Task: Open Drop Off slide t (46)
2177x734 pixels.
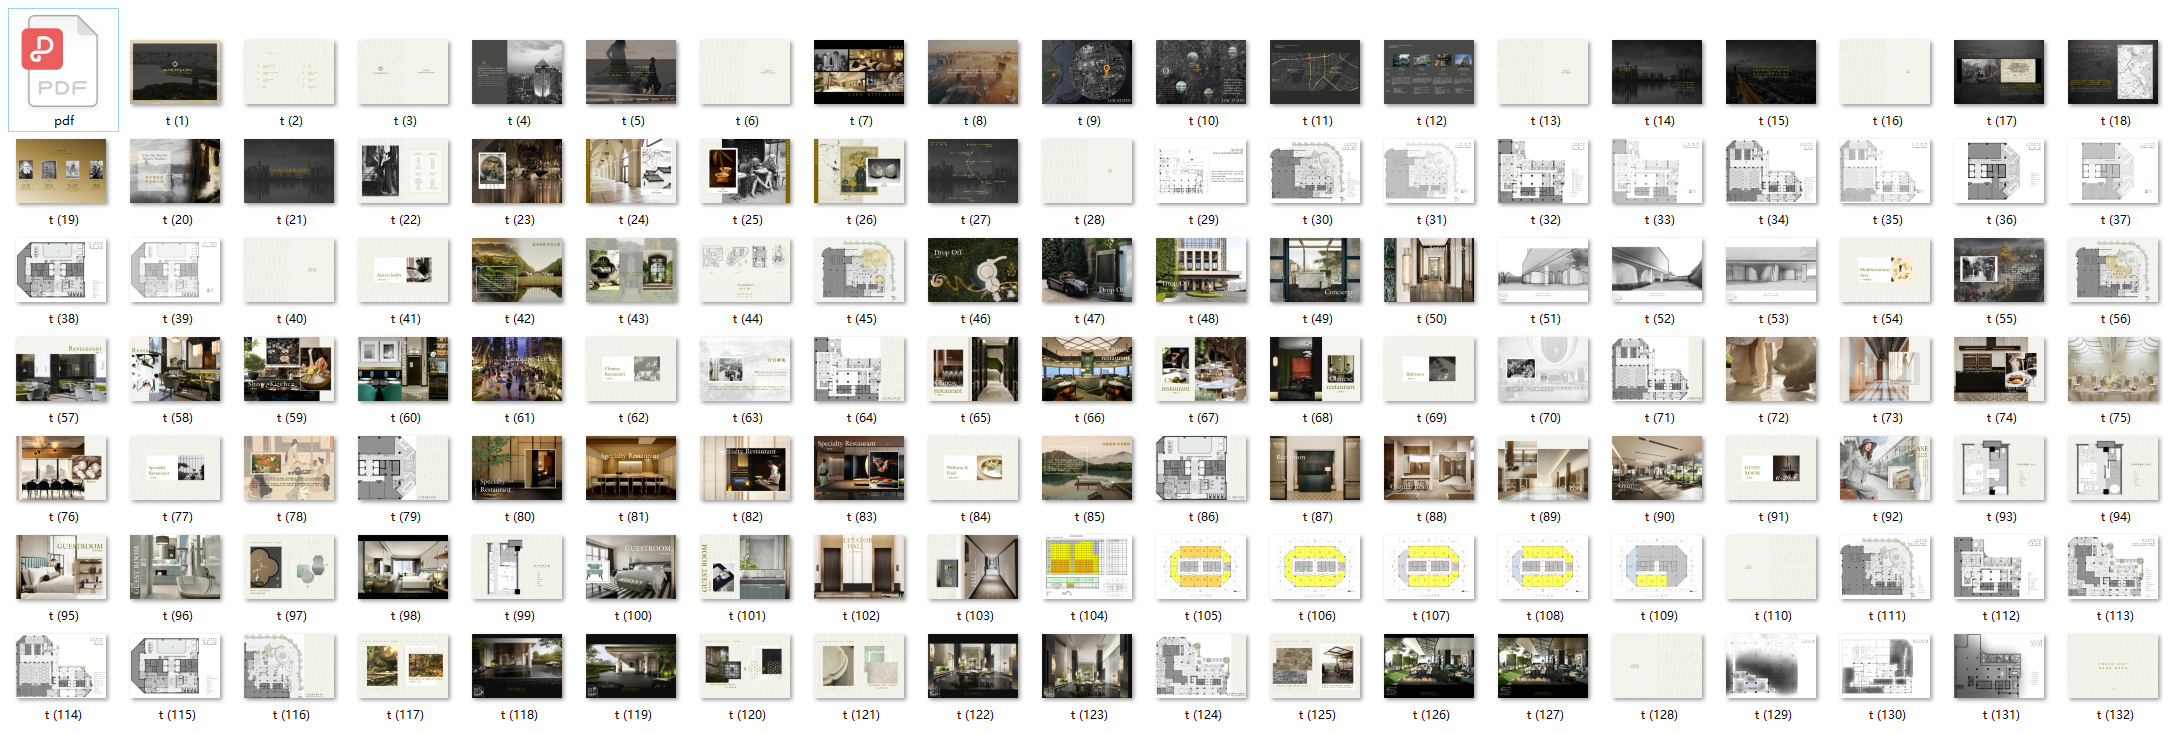Action: (x=973, y=271)
